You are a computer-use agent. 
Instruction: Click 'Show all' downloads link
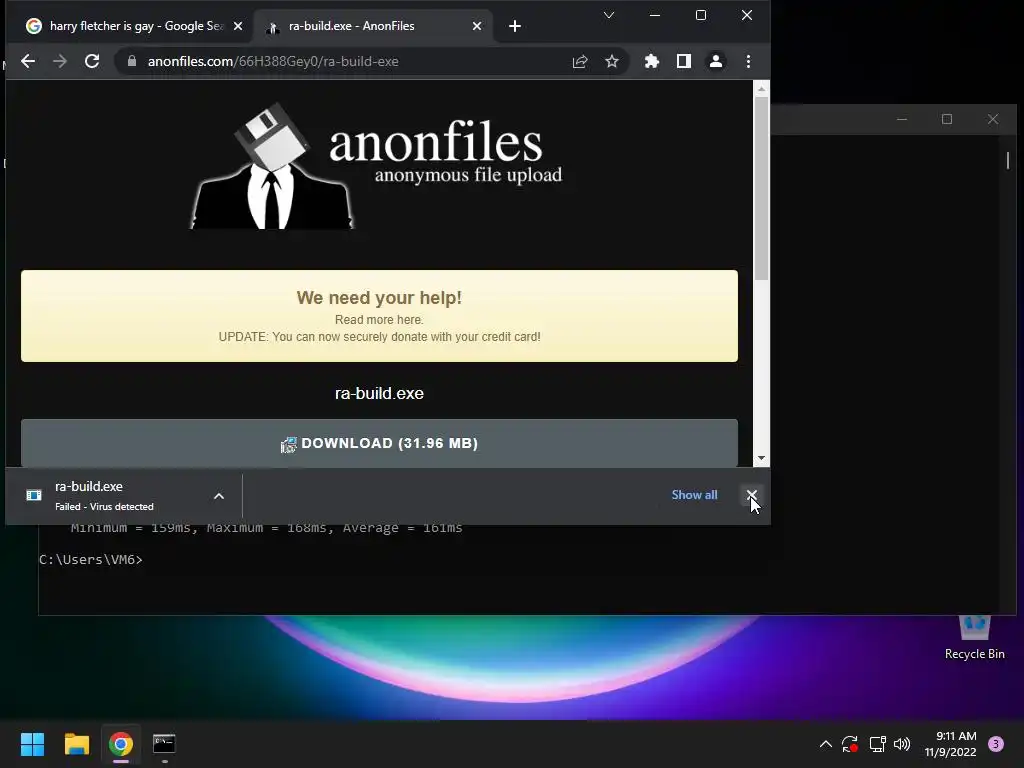(694, 495)
